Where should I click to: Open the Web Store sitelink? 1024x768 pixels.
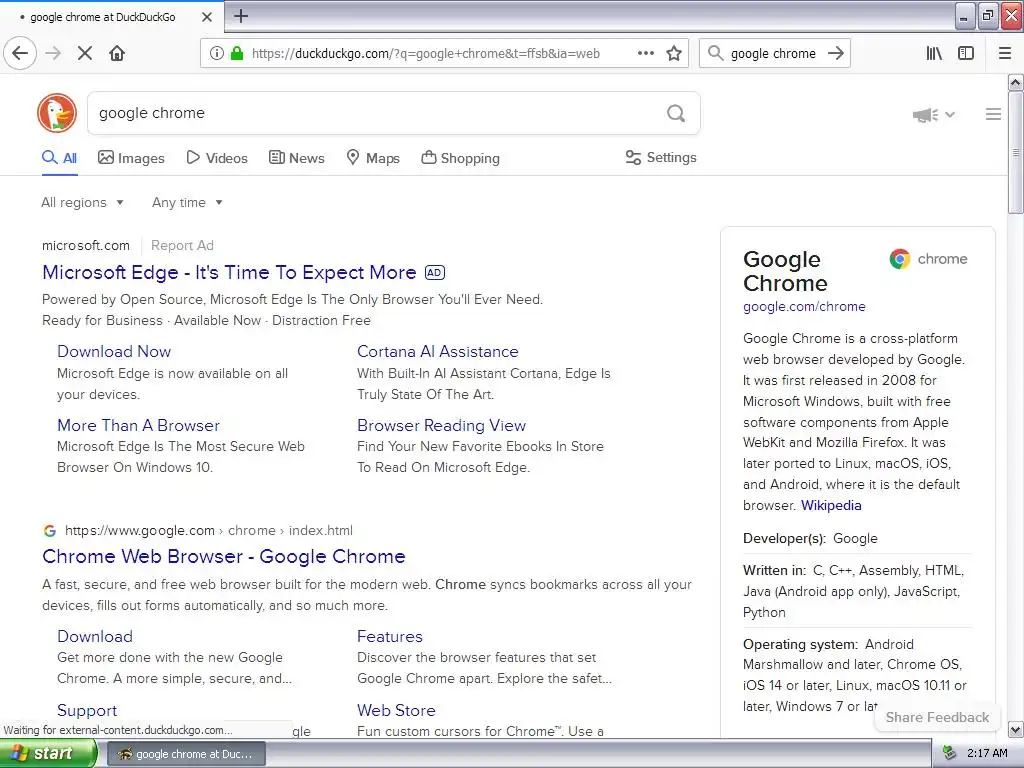coord(396,710)
